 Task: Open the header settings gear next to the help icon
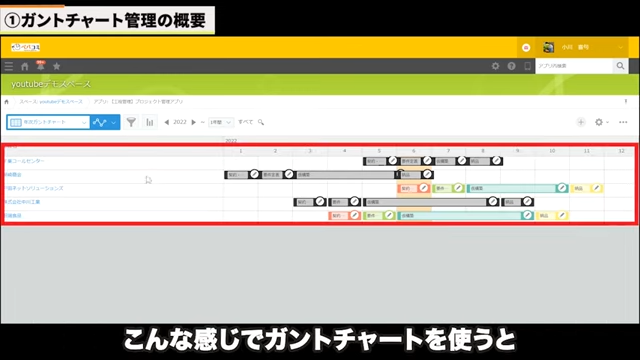point(495,66)
